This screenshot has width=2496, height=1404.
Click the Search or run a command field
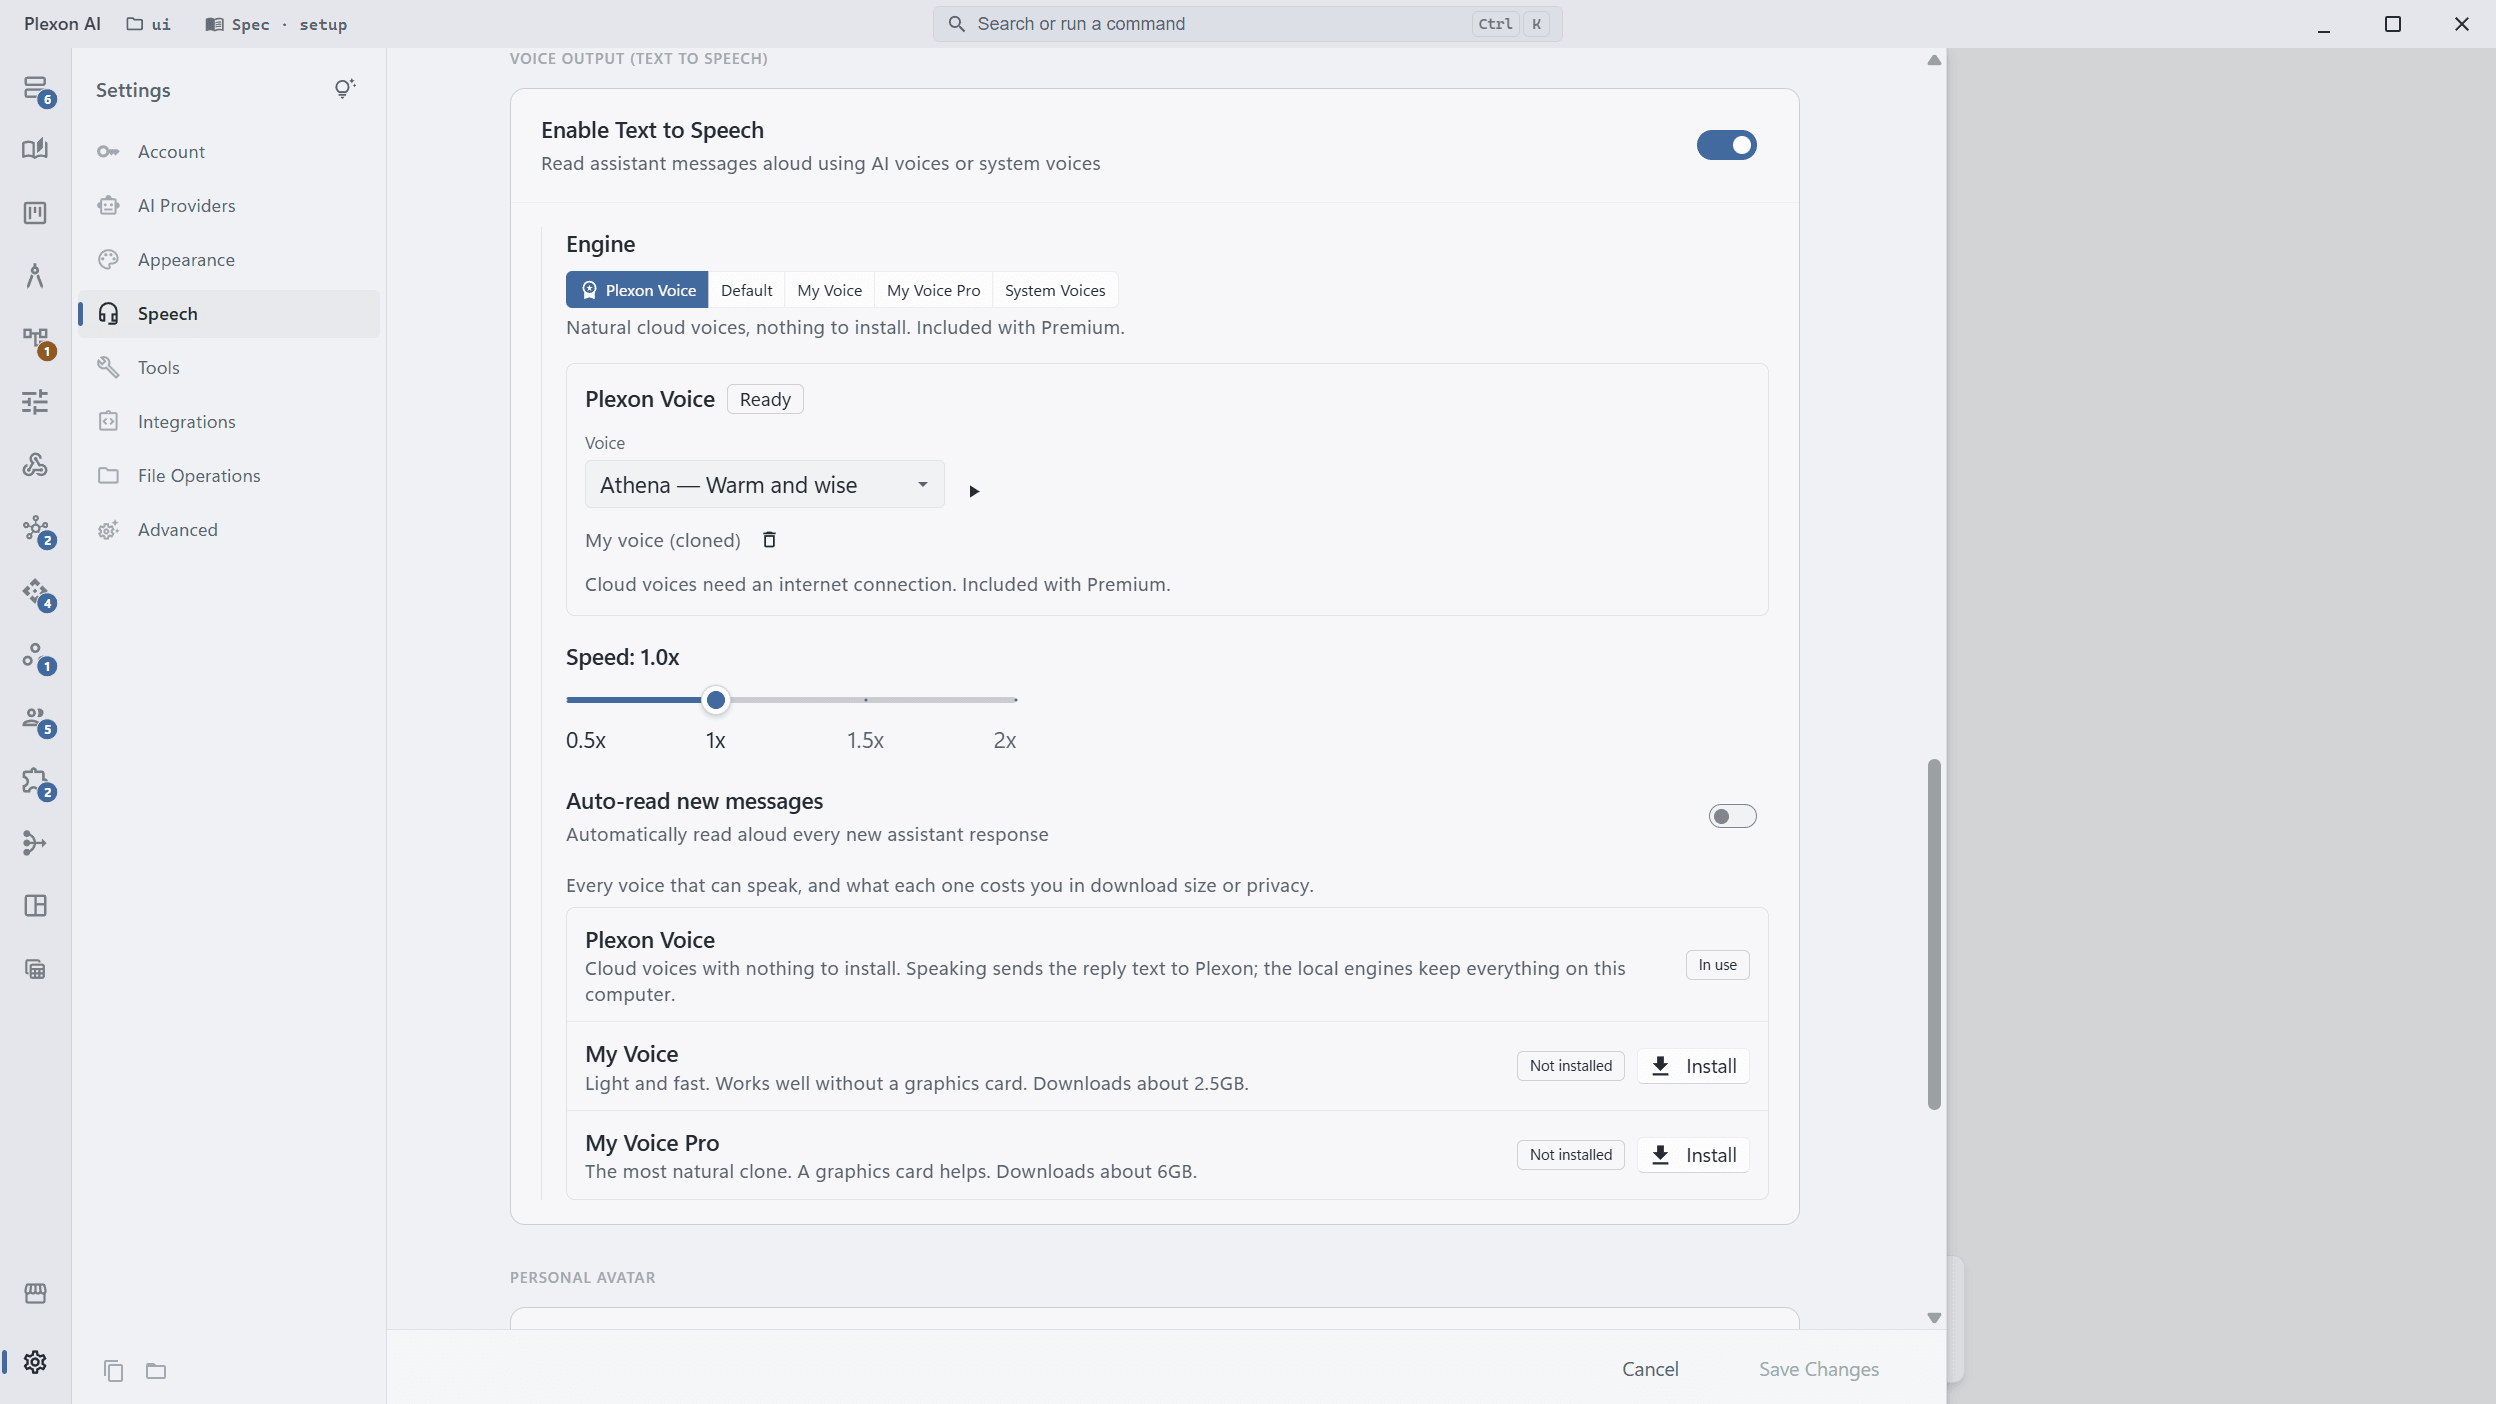[1247, 24]
